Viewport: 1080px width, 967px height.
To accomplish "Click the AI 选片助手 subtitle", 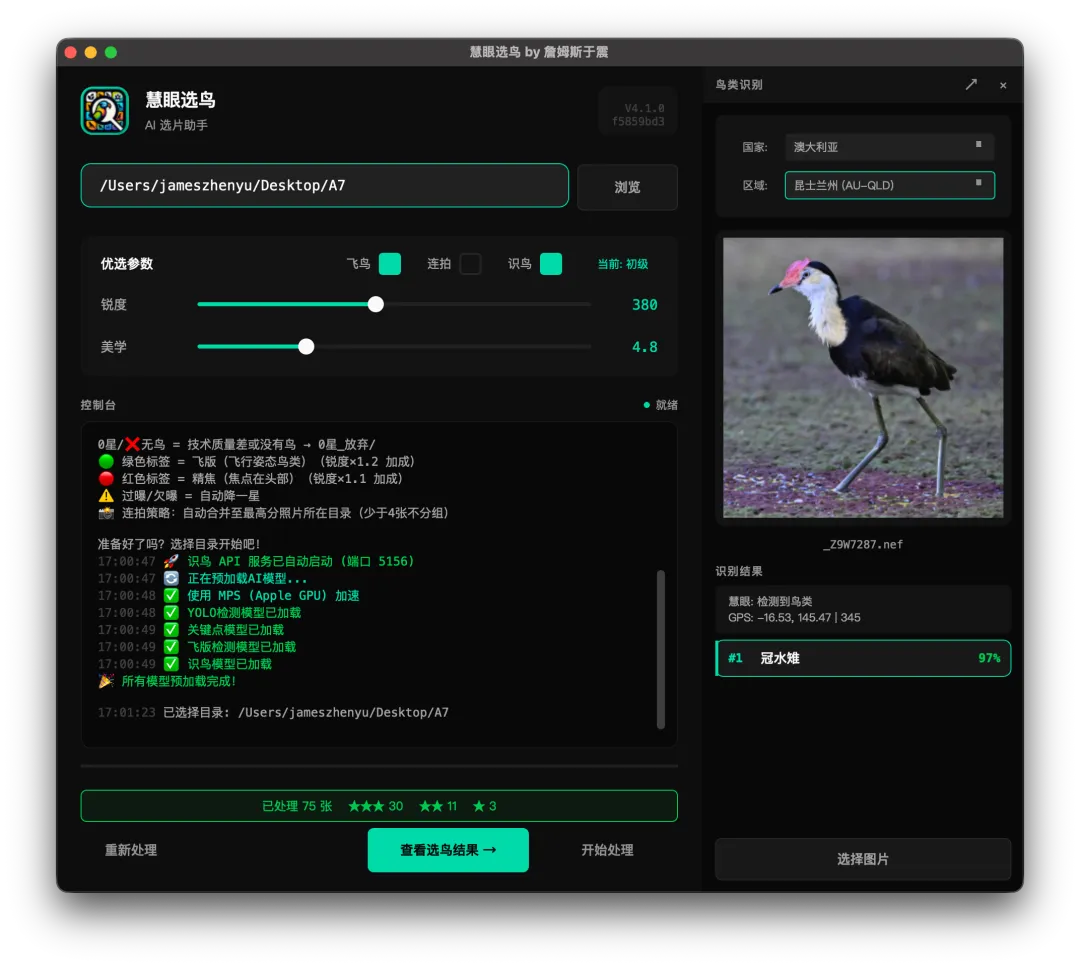I will (176, 125).
